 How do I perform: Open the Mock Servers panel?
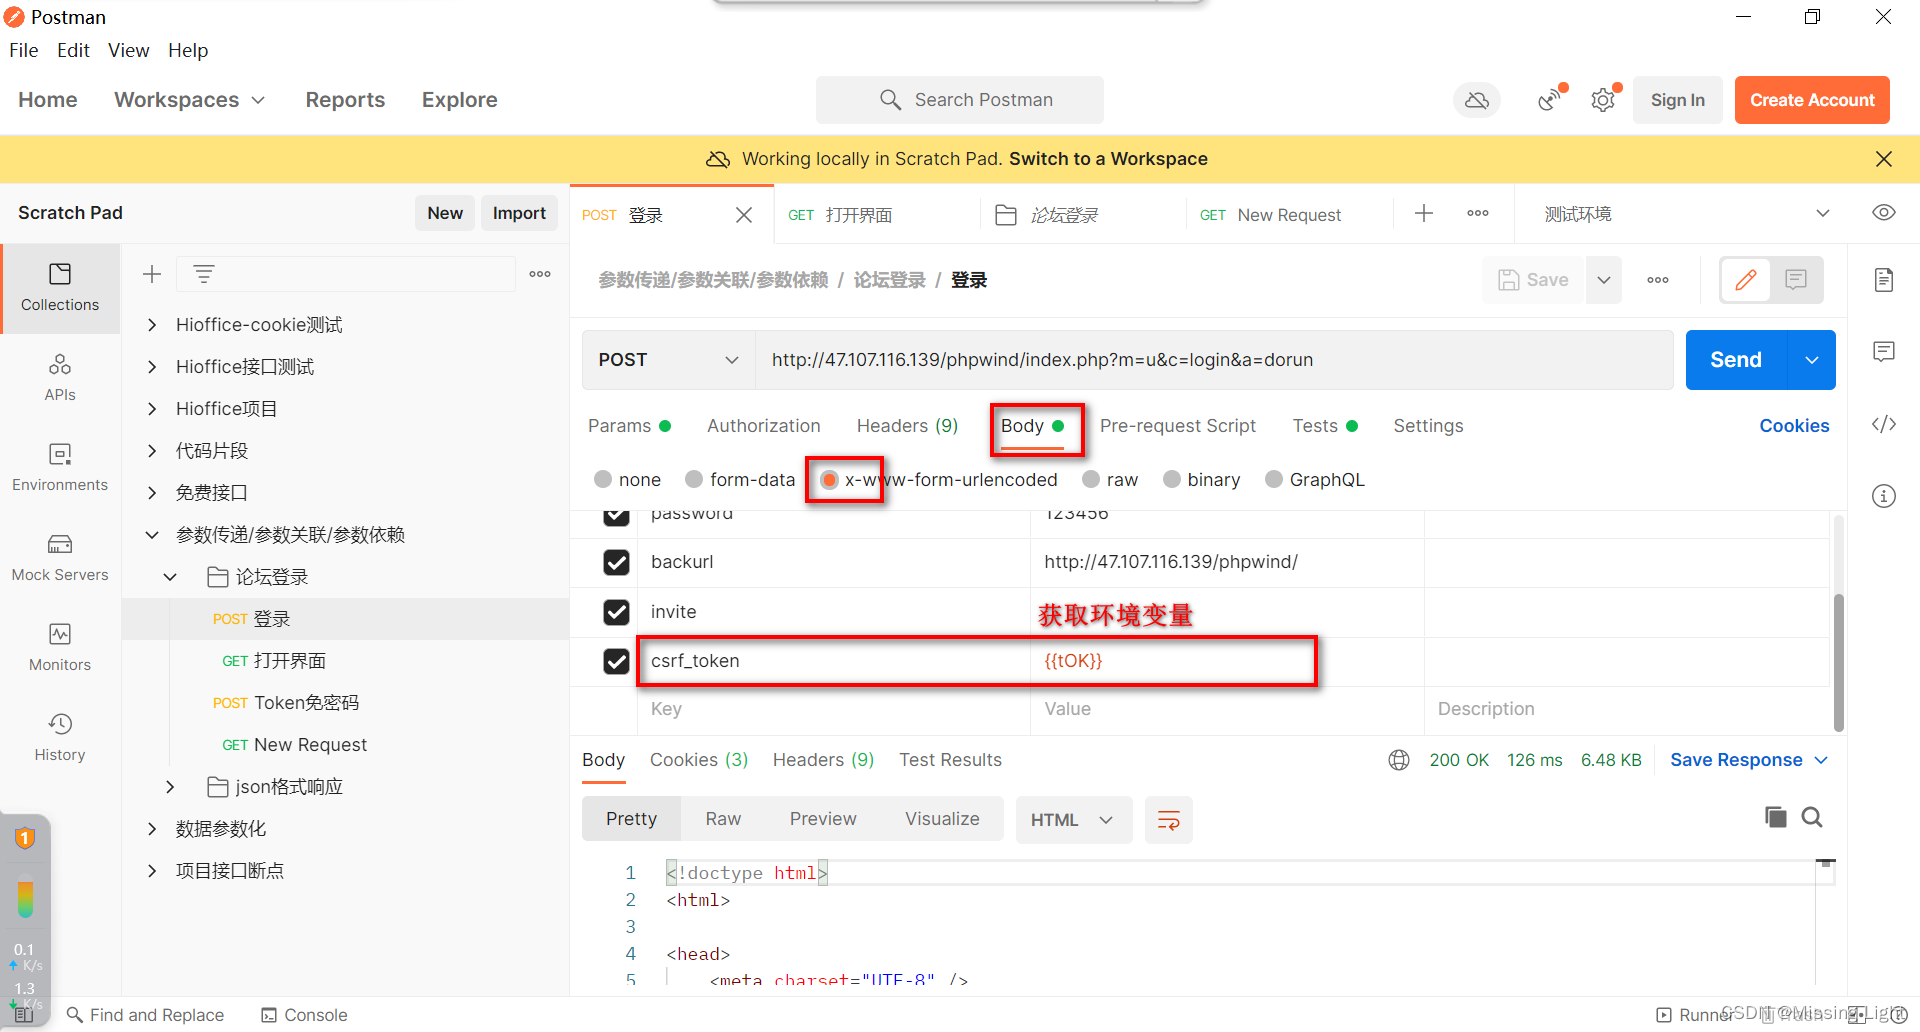[x=59, y=558]
